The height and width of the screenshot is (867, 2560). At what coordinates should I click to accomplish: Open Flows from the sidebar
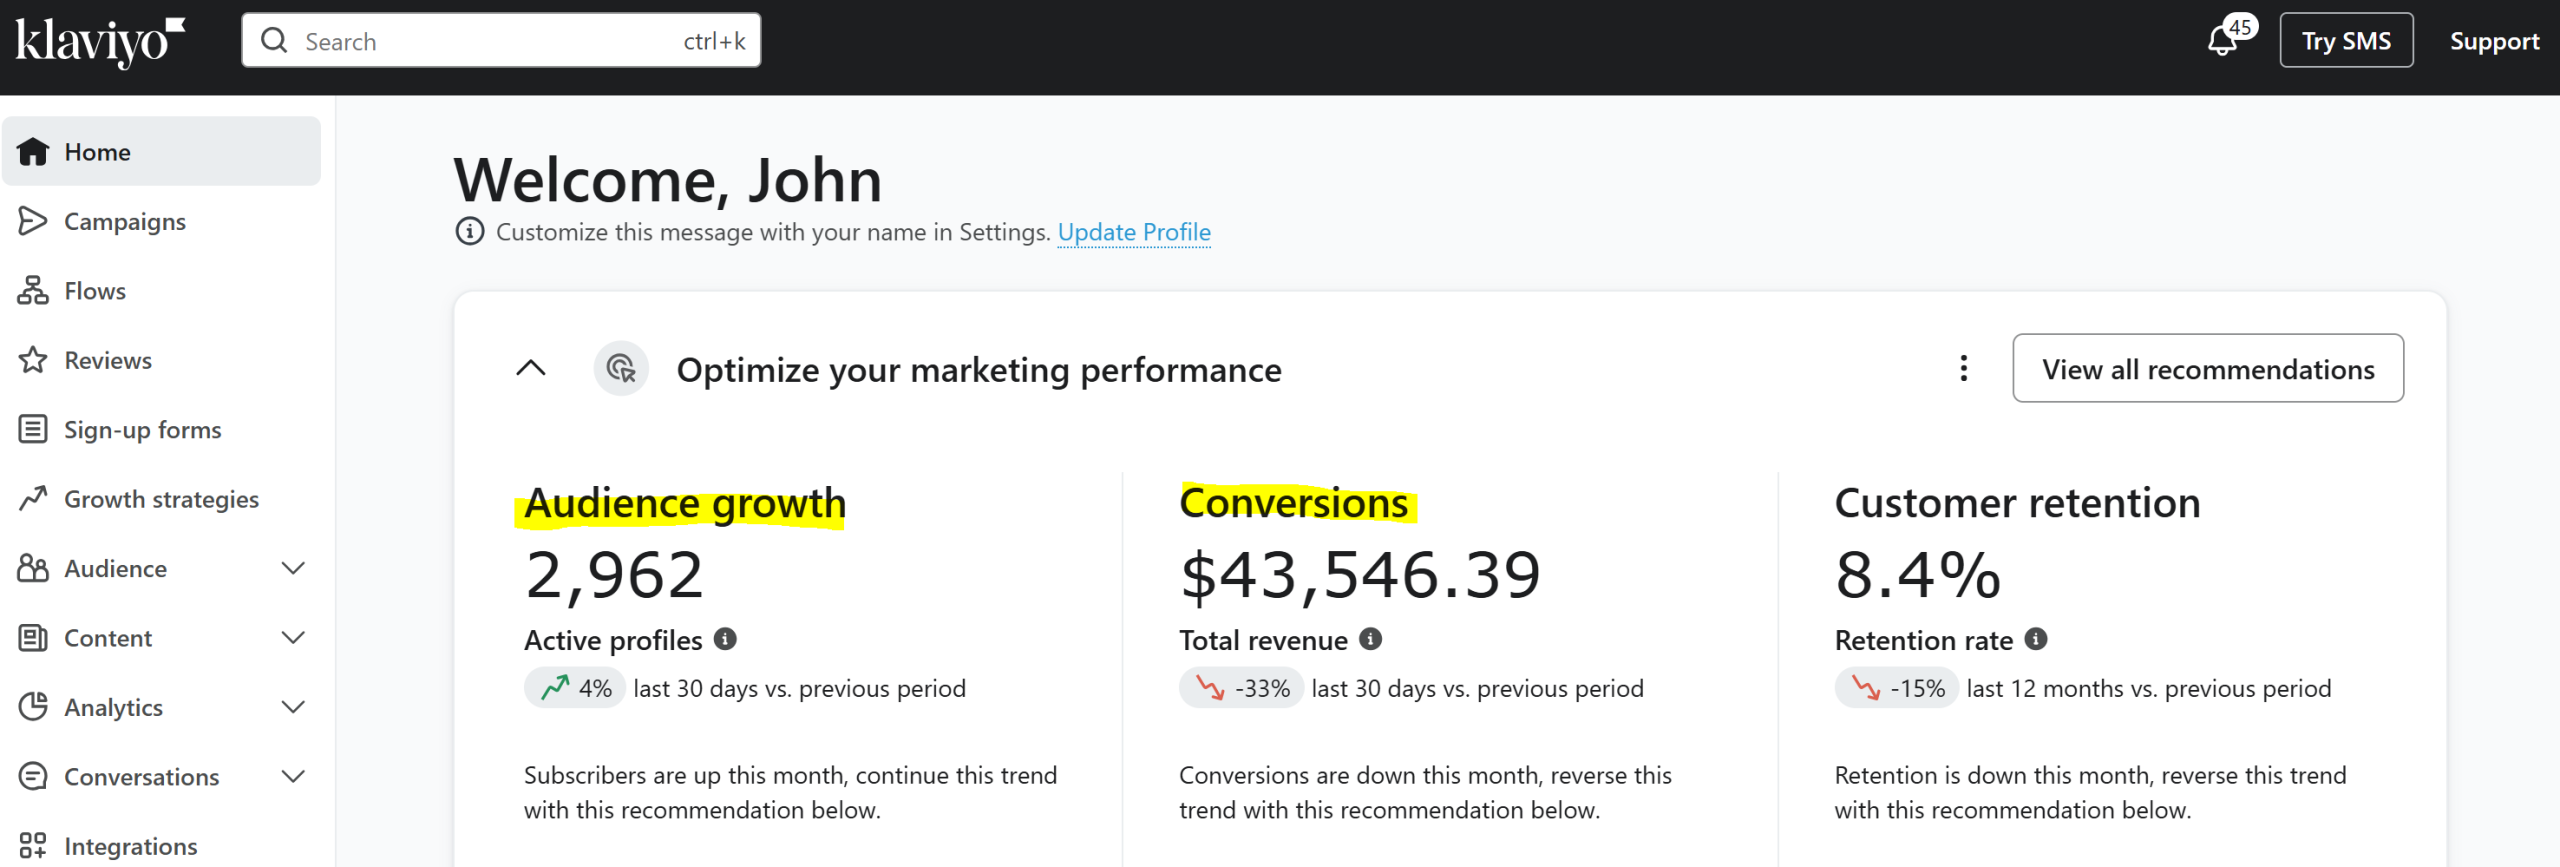click(95, 291)
